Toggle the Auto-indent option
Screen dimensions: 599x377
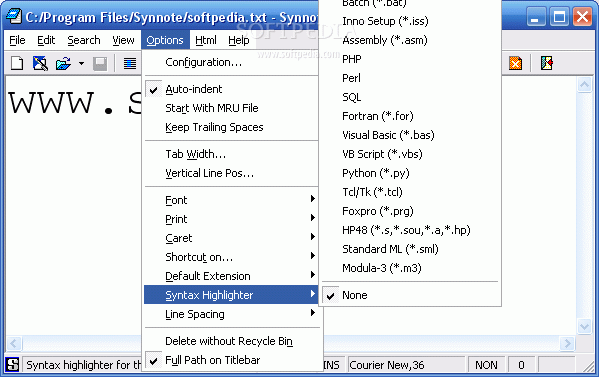[232, 89]
